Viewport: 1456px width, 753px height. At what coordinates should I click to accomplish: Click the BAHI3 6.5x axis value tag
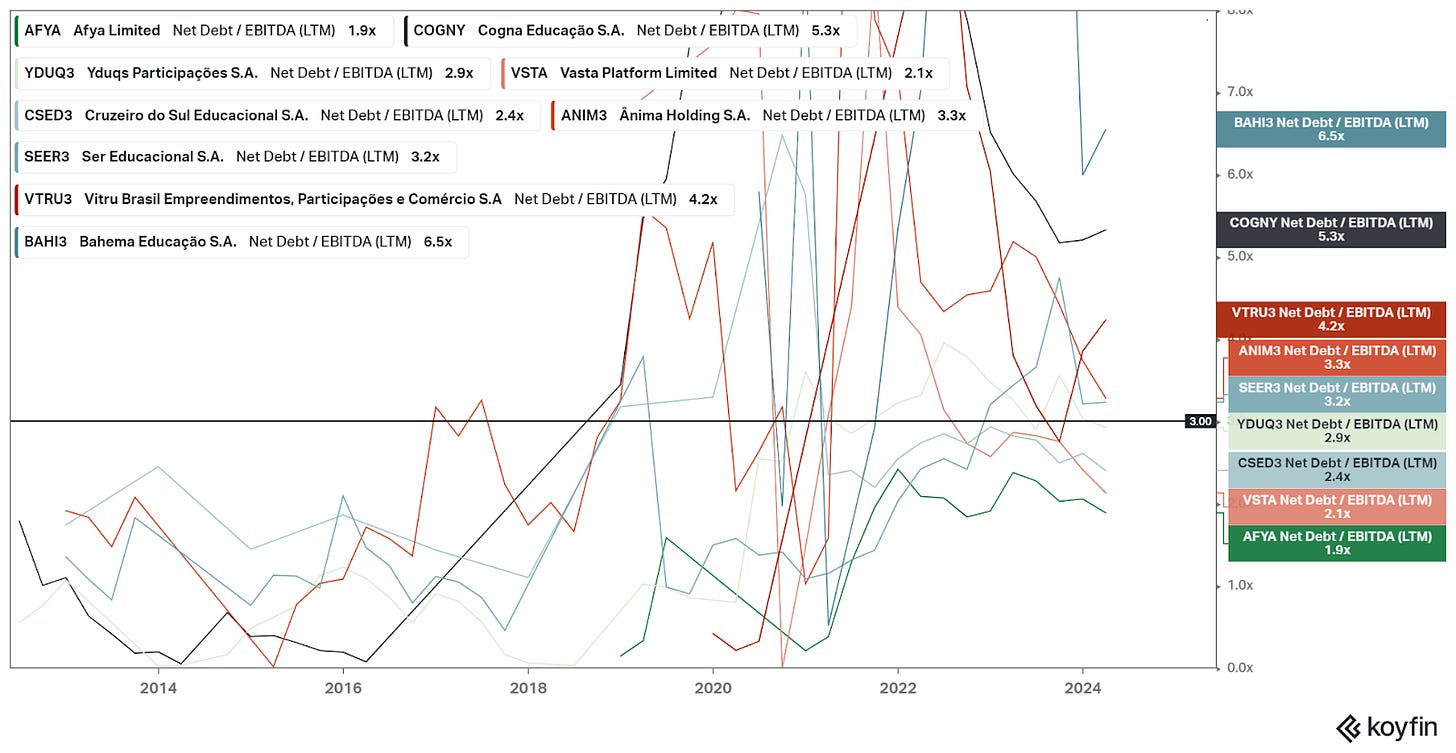1331,129
